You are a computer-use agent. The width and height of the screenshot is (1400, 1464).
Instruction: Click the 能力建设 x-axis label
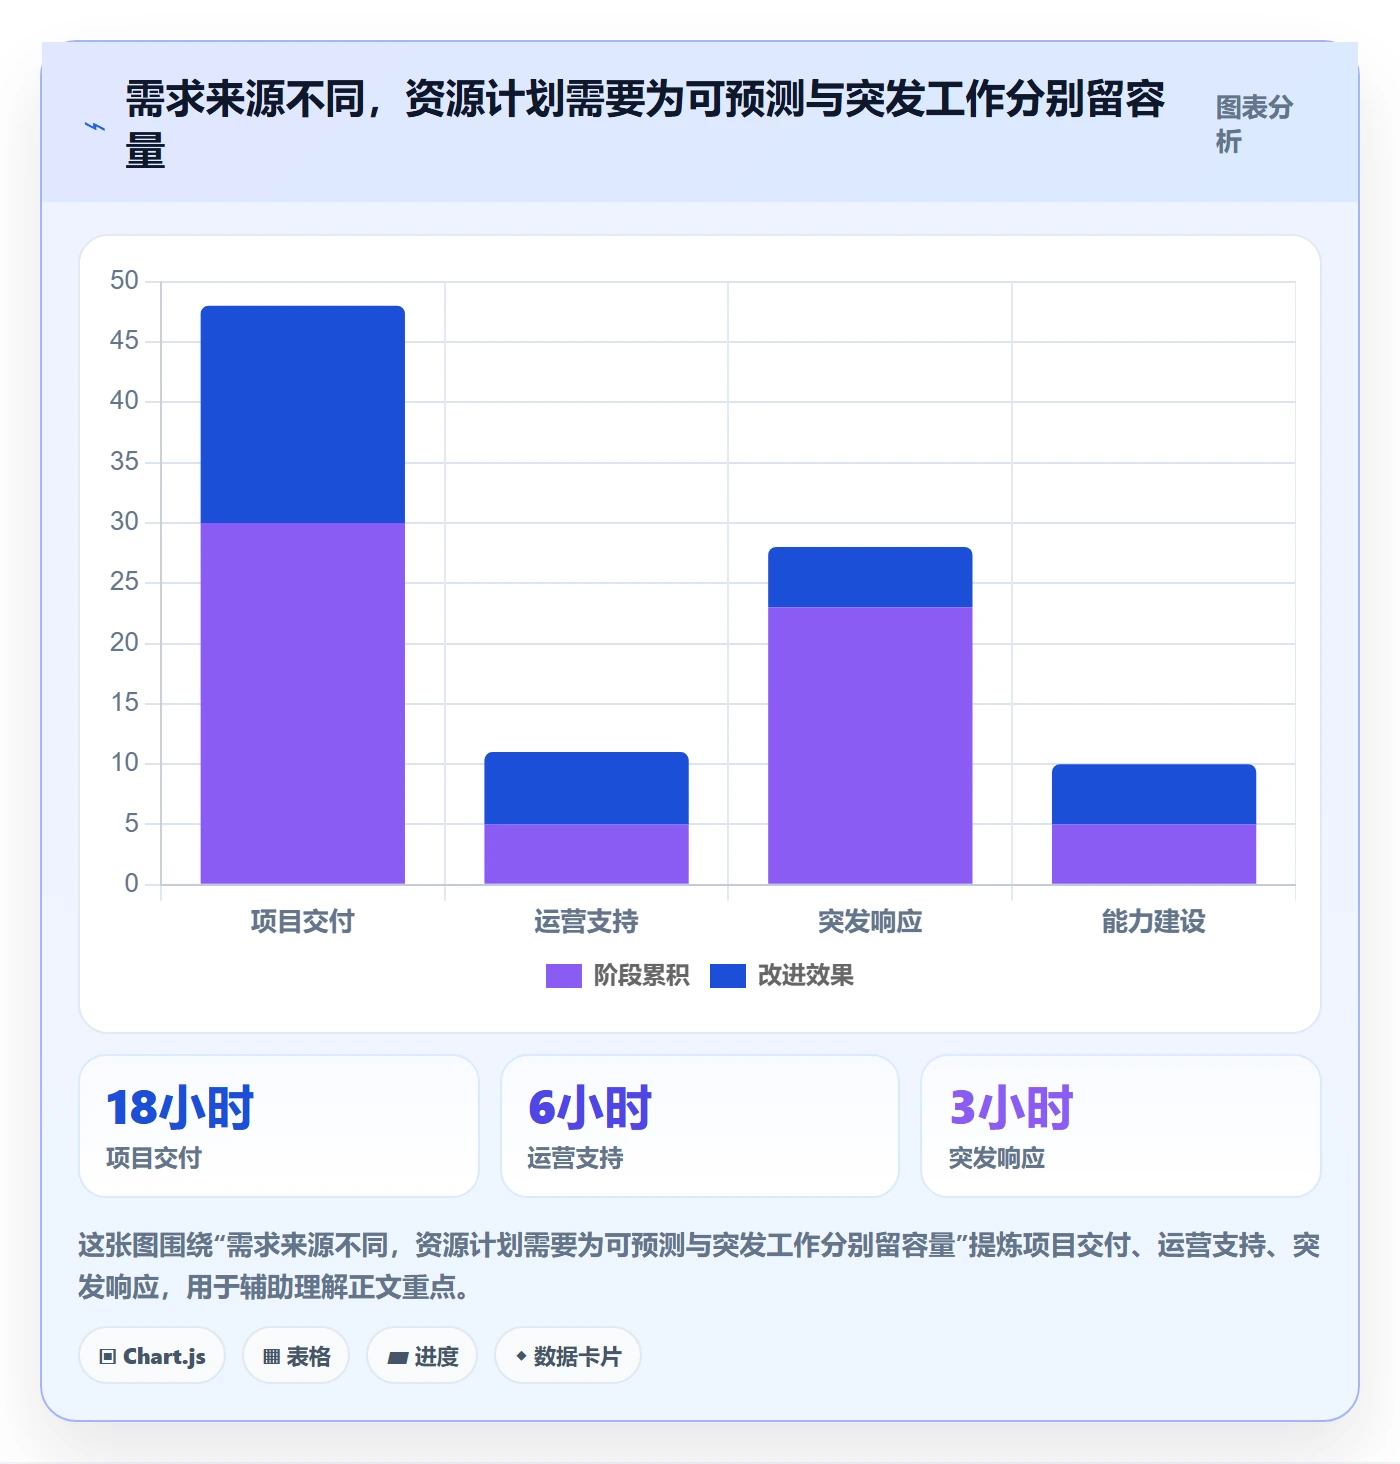click(1154, 921)
